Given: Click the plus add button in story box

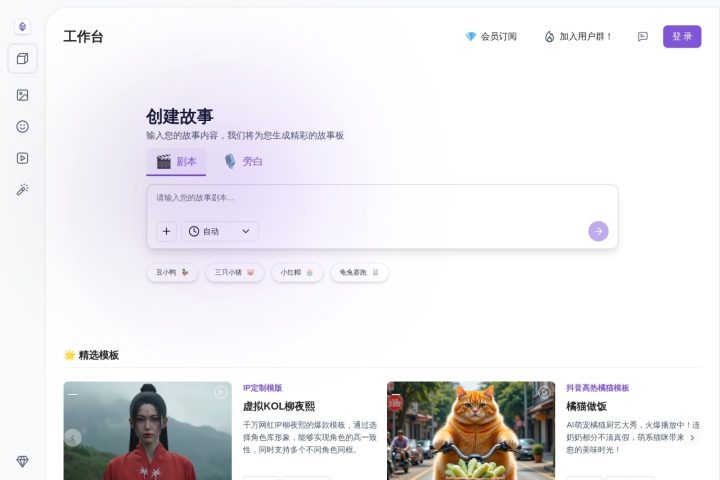Looking at the screenshot, I should [166, 232].
